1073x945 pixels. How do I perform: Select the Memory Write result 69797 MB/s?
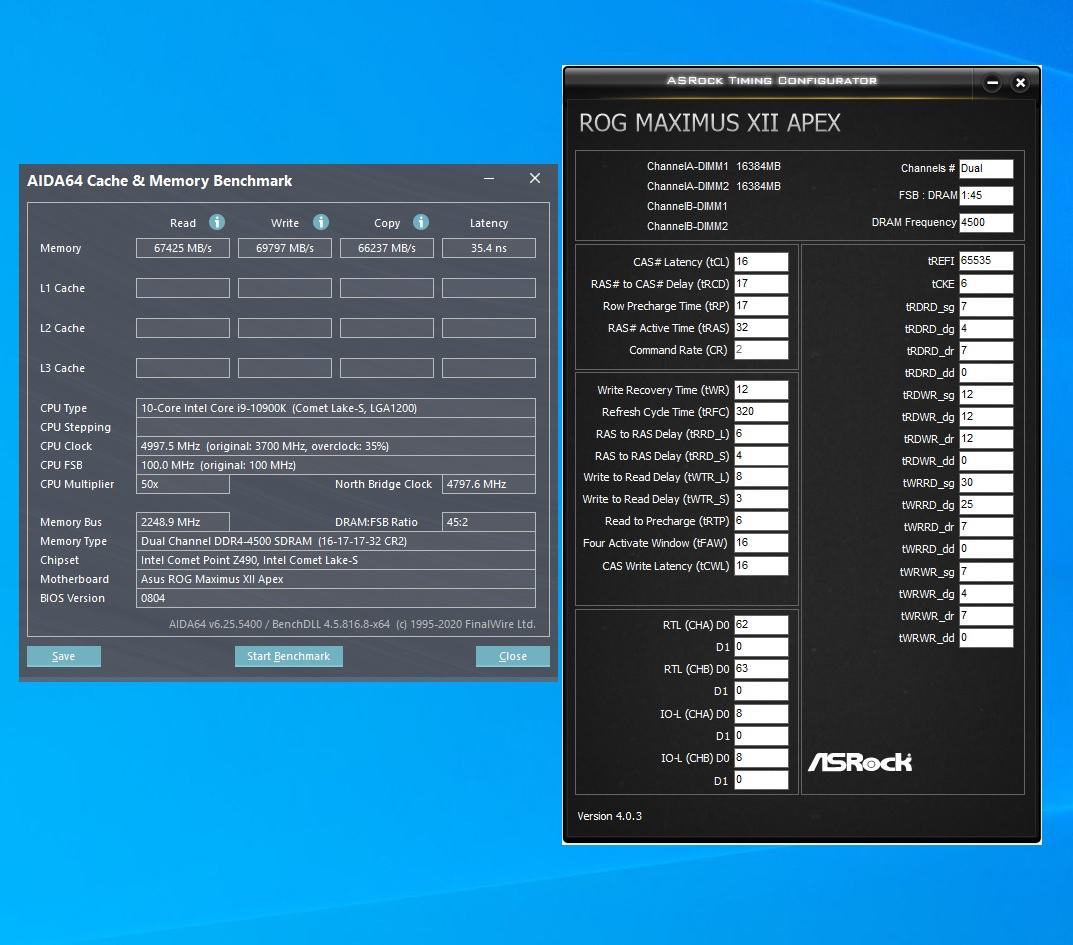(x=285, y=248)
